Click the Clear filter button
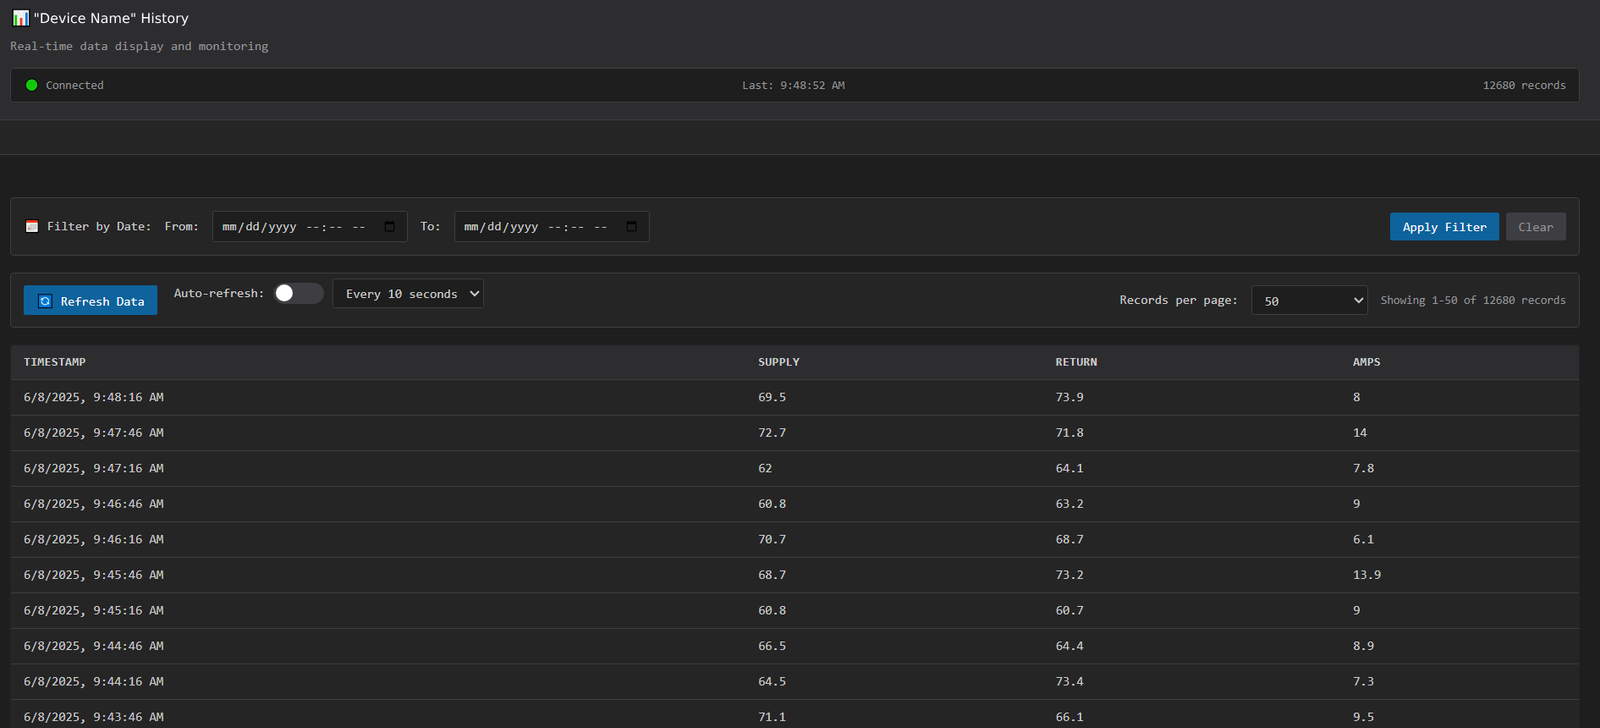 click(x=1536, y=227)
